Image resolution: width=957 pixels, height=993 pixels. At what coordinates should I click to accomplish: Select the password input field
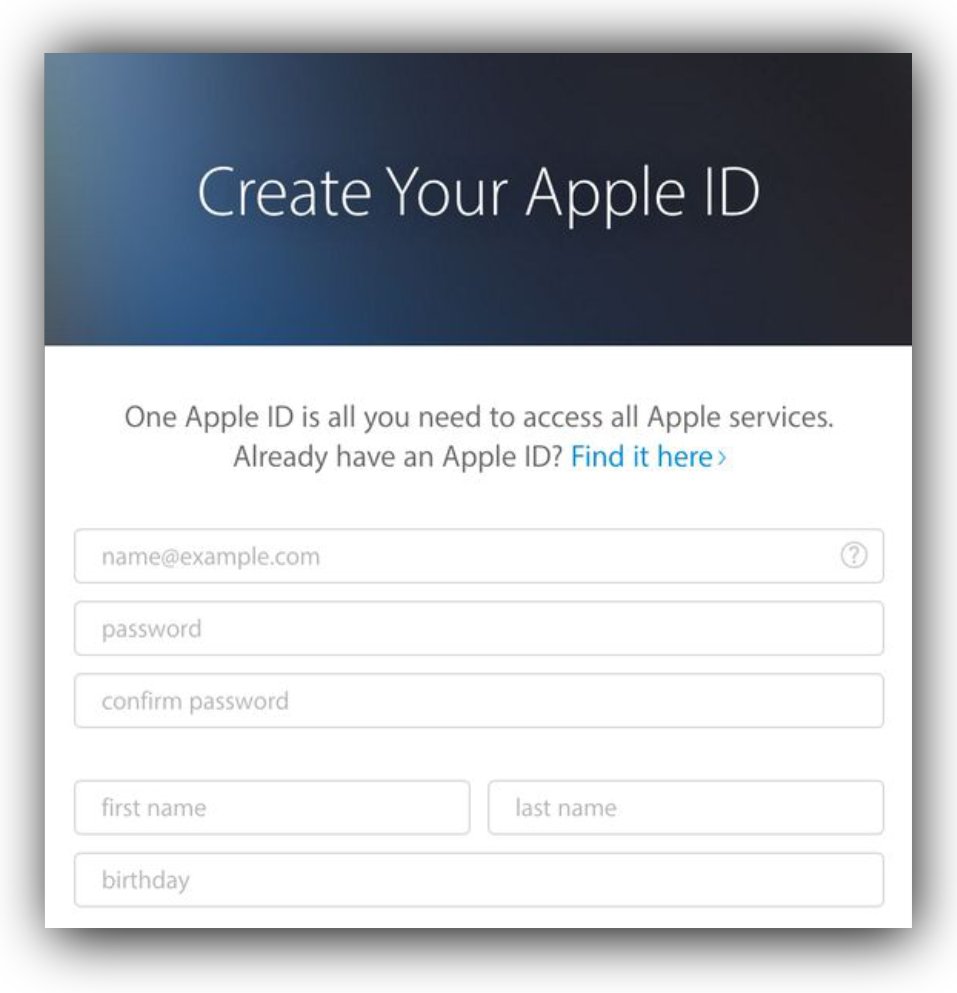coord(479,628)
